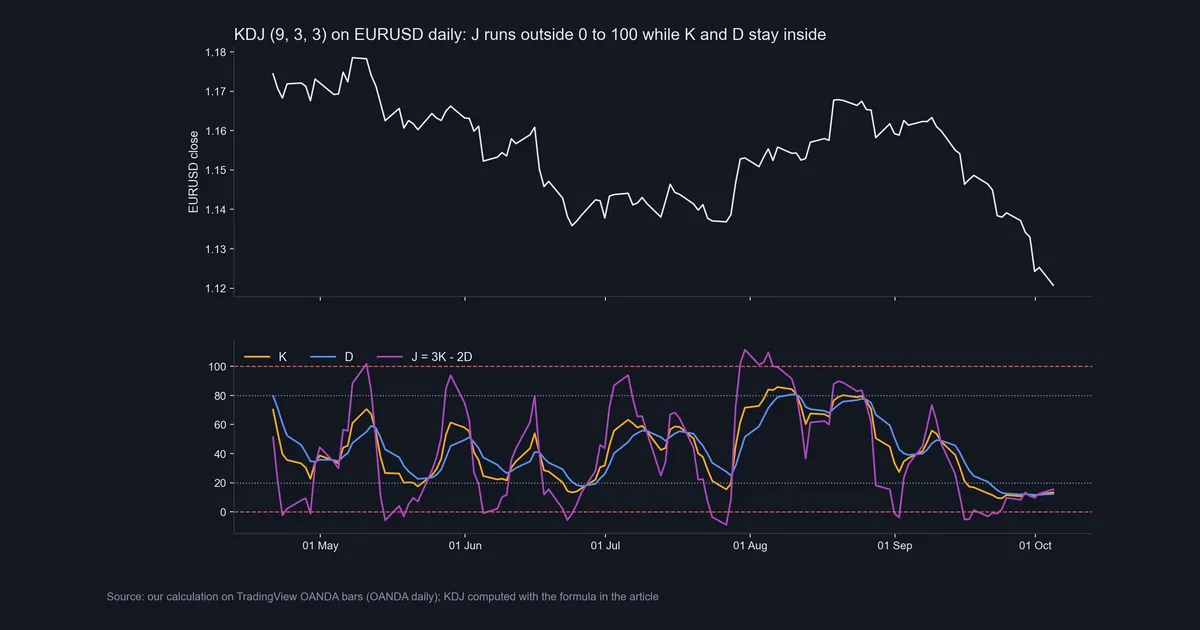Screen dimensions: 1200x630
Task: Click the 'J = 3K - 2D' legend label
Action: tap(441, 356)
